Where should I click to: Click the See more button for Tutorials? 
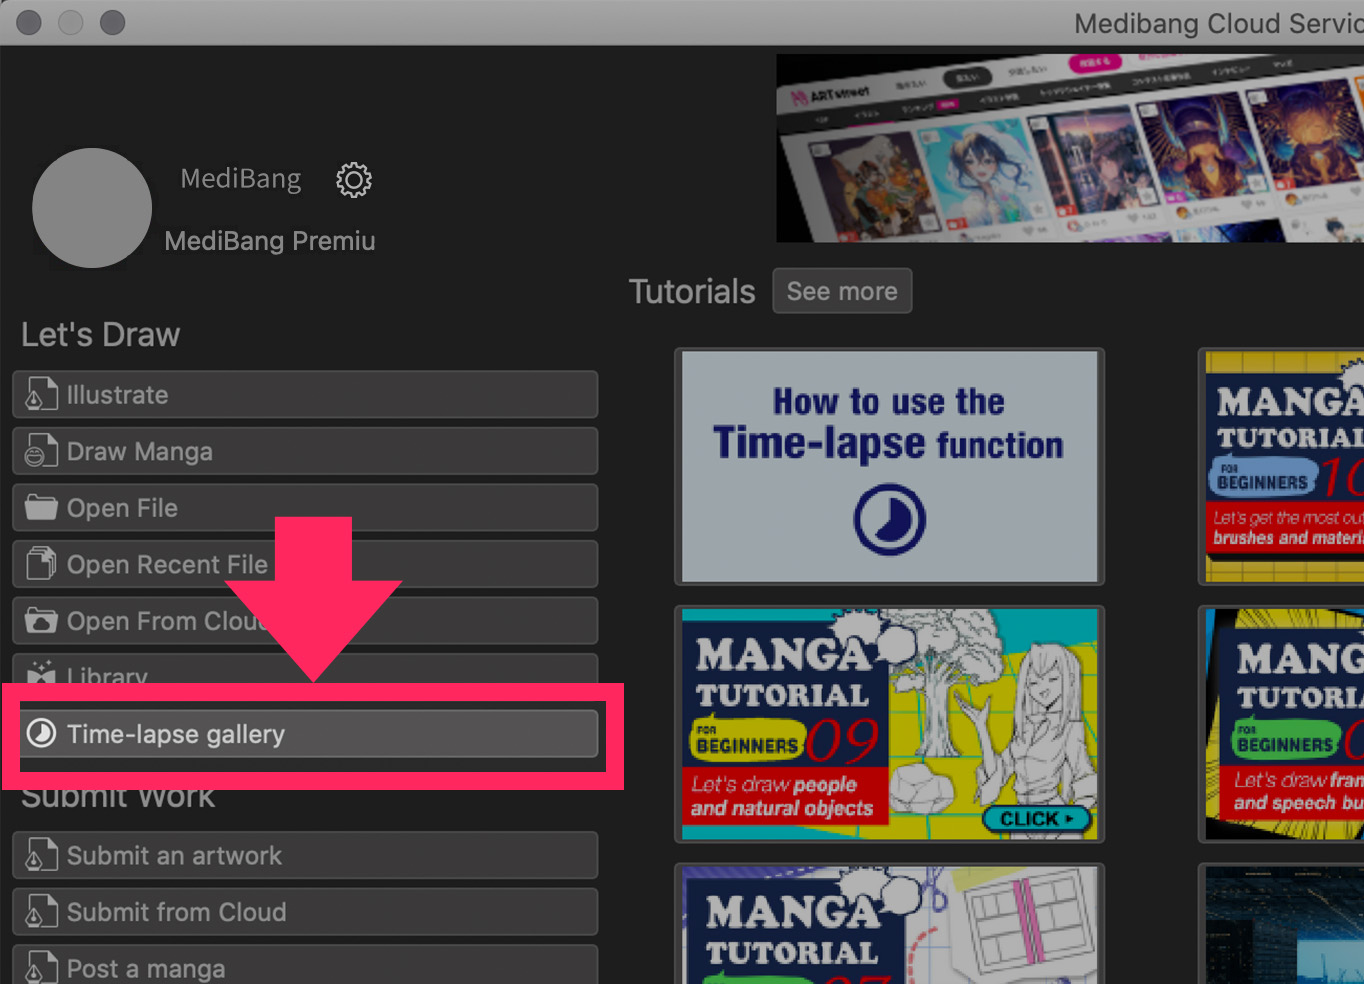click(x=842, y=291)
